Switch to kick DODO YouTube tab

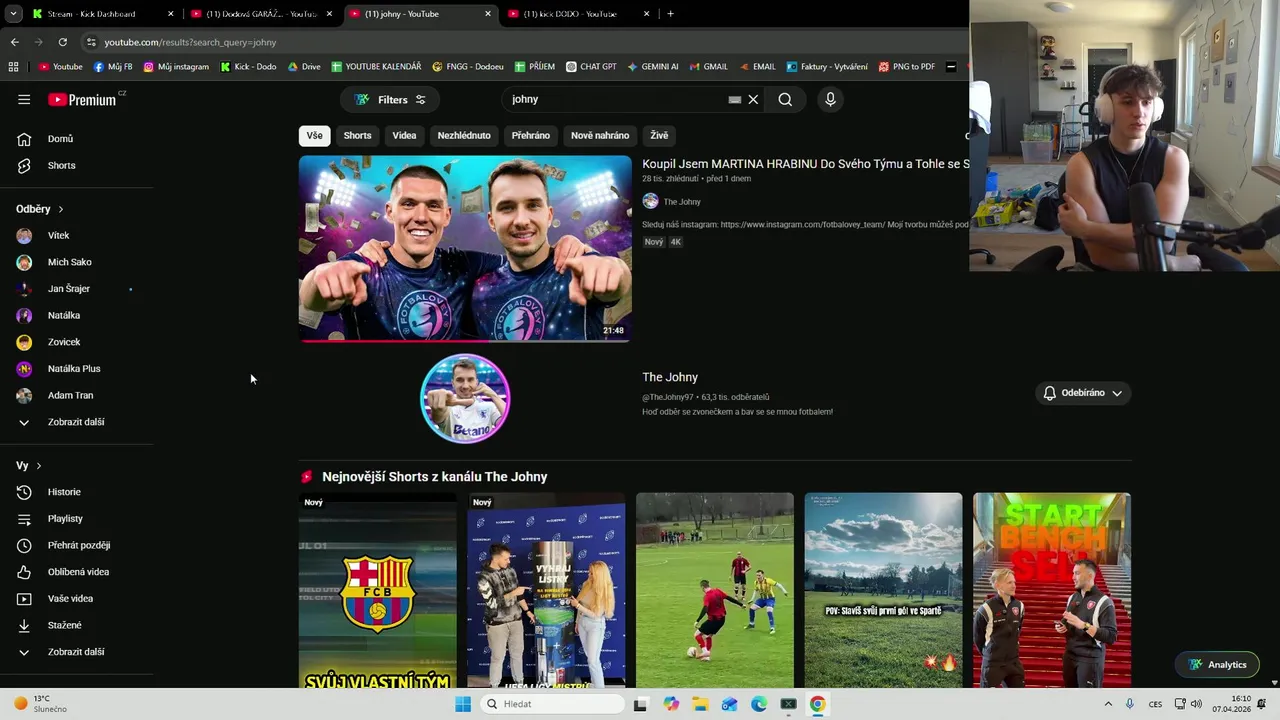click(x=578, y=14)
